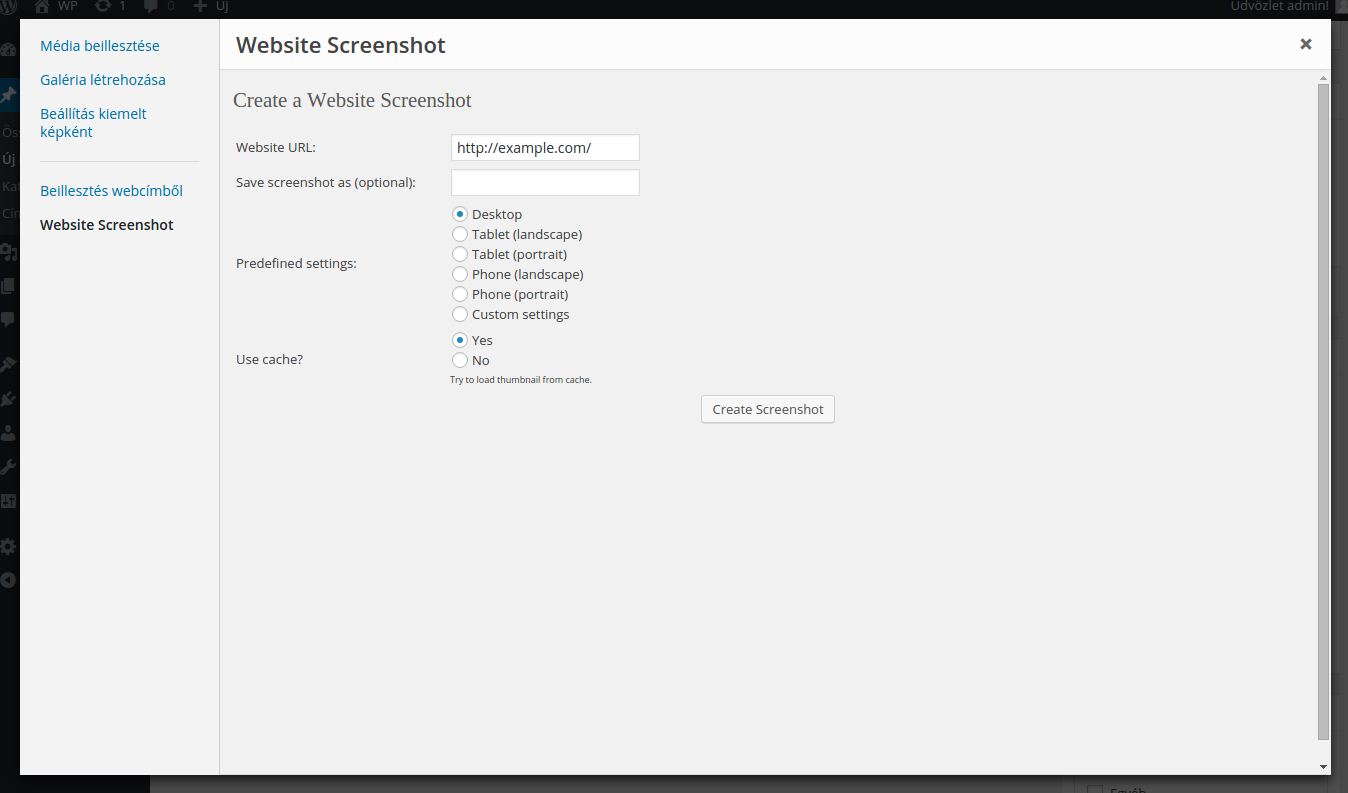This screenshot has height=793, width=1348.
Task: Click the dialog scrollbar down arrow
Action: click(1323, 767)
